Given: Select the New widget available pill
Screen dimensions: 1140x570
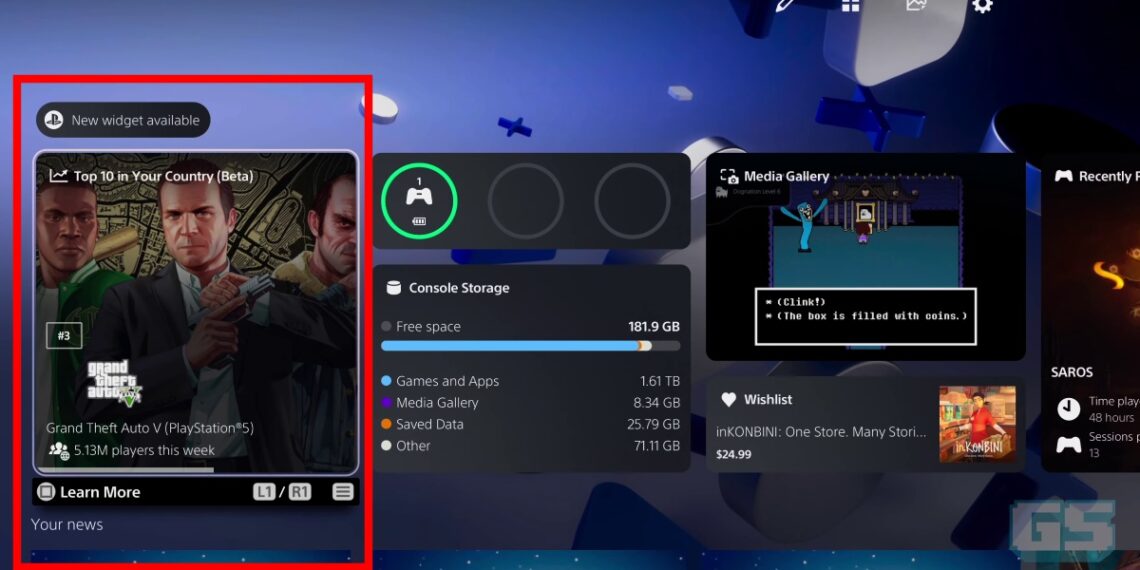Looking at the screenshot, I should click(x=123, y=120).
